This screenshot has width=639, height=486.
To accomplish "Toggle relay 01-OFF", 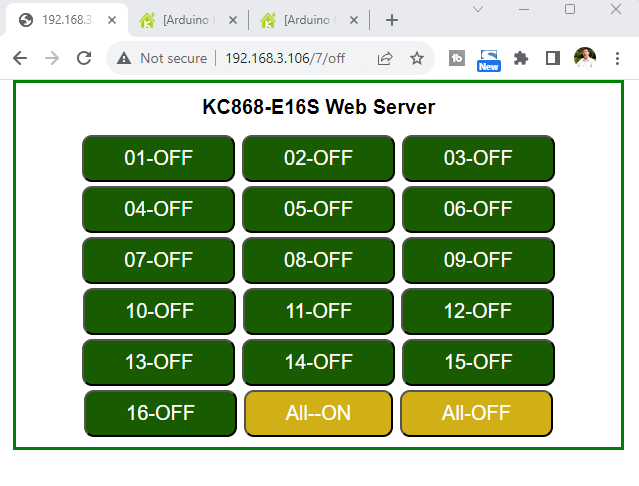I will (x=158, y=158).
